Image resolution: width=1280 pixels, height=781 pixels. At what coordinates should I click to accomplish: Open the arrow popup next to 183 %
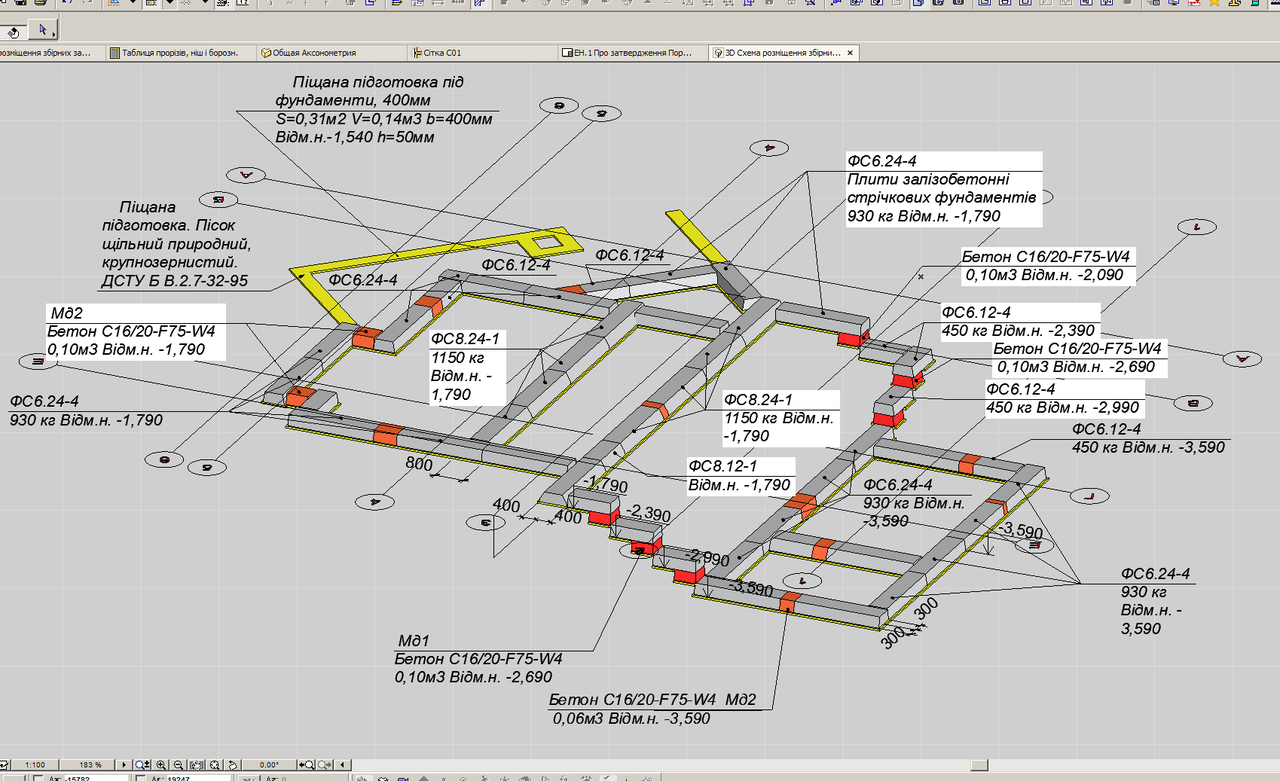tap(124, 765)
